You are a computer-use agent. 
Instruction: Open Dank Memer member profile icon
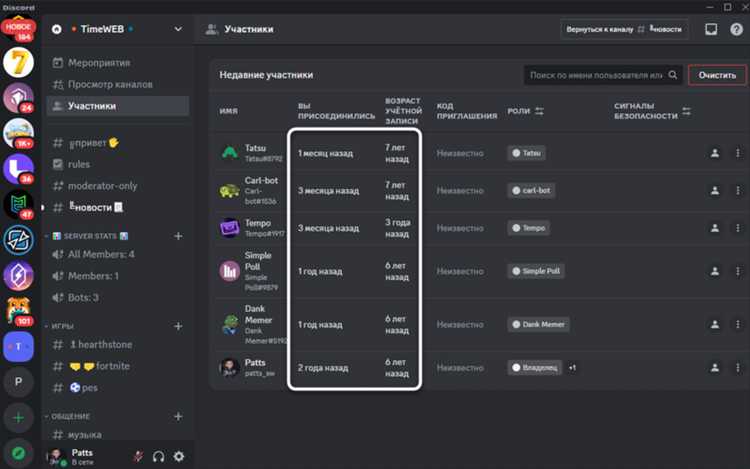(x=715, y=325)
